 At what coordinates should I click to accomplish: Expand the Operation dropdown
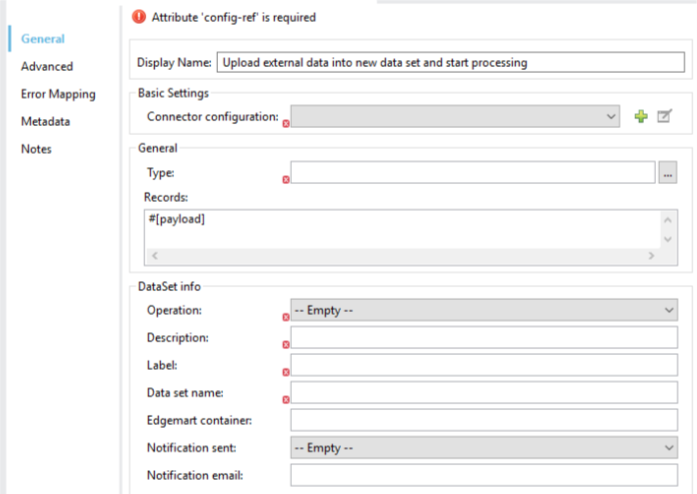tap(484, 310)
